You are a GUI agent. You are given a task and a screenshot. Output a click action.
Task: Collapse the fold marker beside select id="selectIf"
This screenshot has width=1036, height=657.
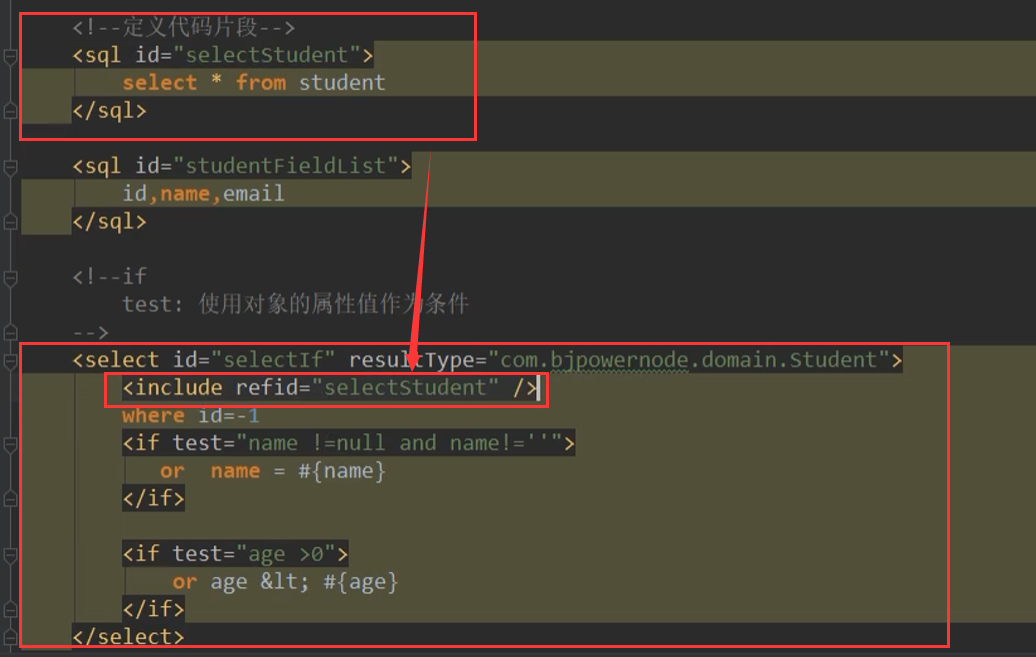tap(10, 362)
